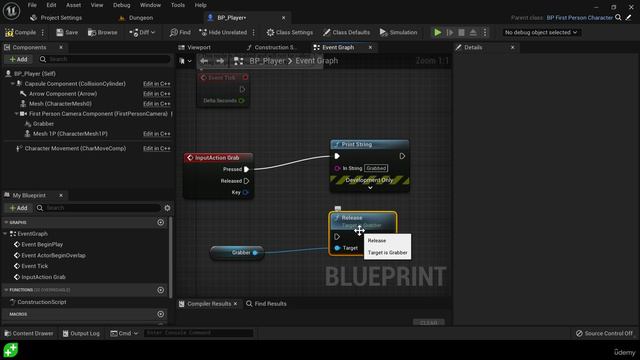This screenshot has height=360, width=640.
Task: Click the Find toolbar button
Action: 180,32
